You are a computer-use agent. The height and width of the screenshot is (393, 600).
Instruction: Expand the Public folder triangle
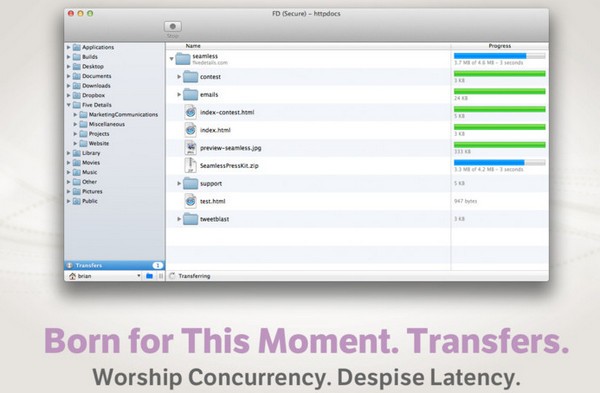pos(68,201)
